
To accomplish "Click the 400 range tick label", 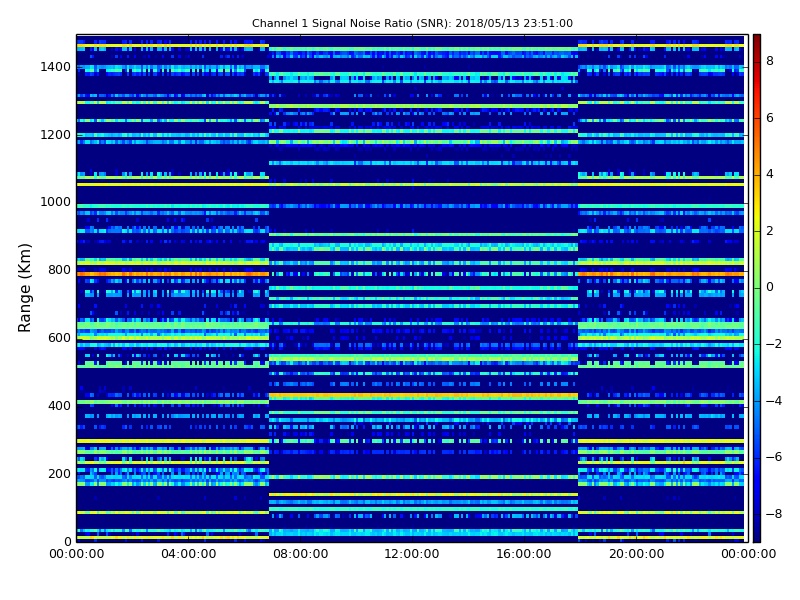I will (59, 406).
